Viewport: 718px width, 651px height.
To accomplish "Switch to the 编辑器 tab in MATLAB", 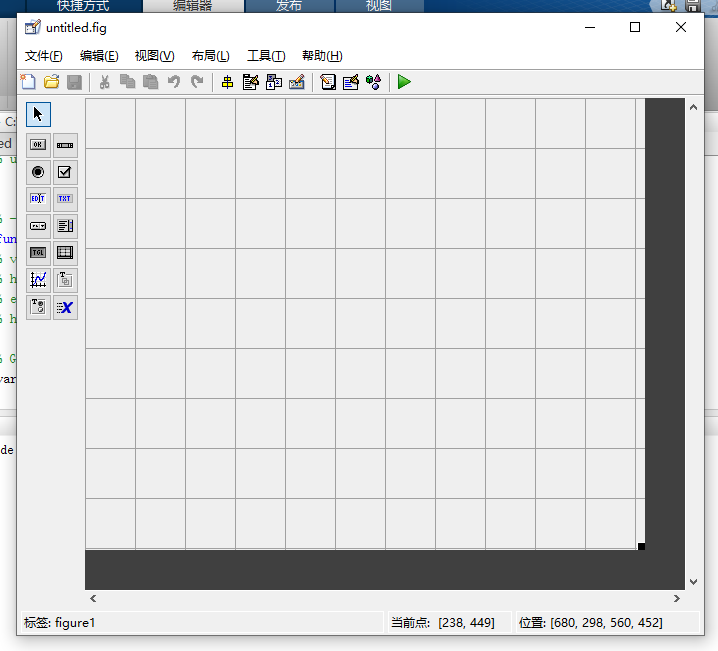I will tap(193, 6).
